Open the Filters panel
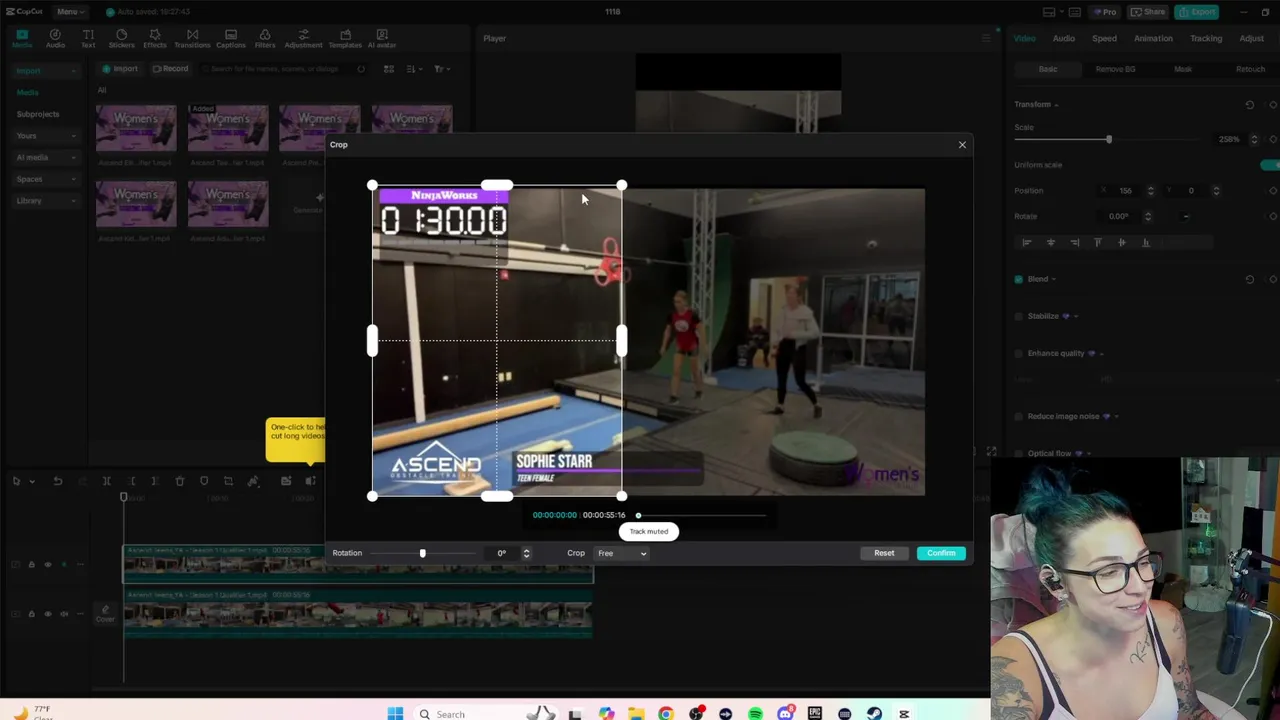This screenshot has height=720, width=1280. tap(265, 38)
